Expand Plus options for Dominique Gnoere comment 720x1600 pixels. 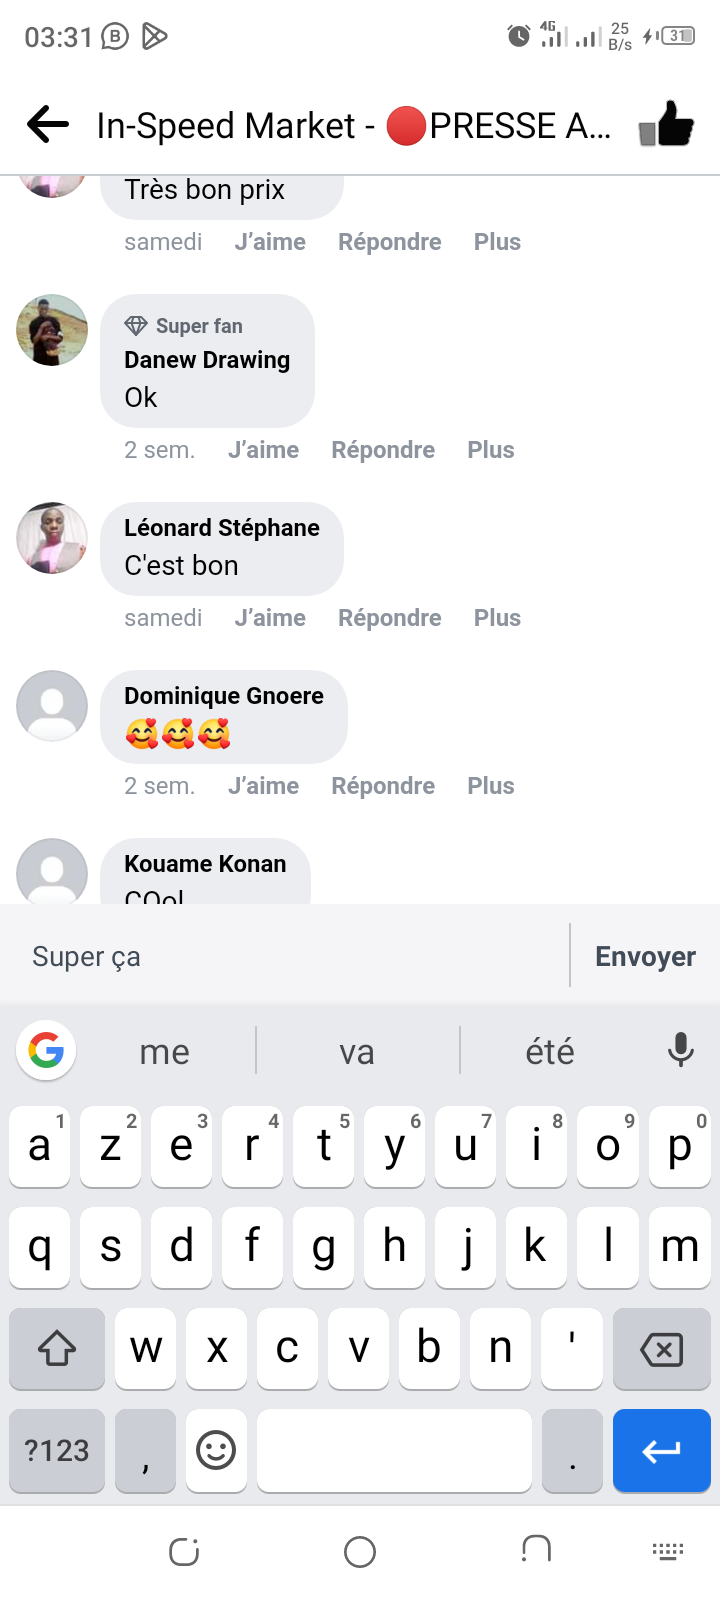[x=490, y=786]
